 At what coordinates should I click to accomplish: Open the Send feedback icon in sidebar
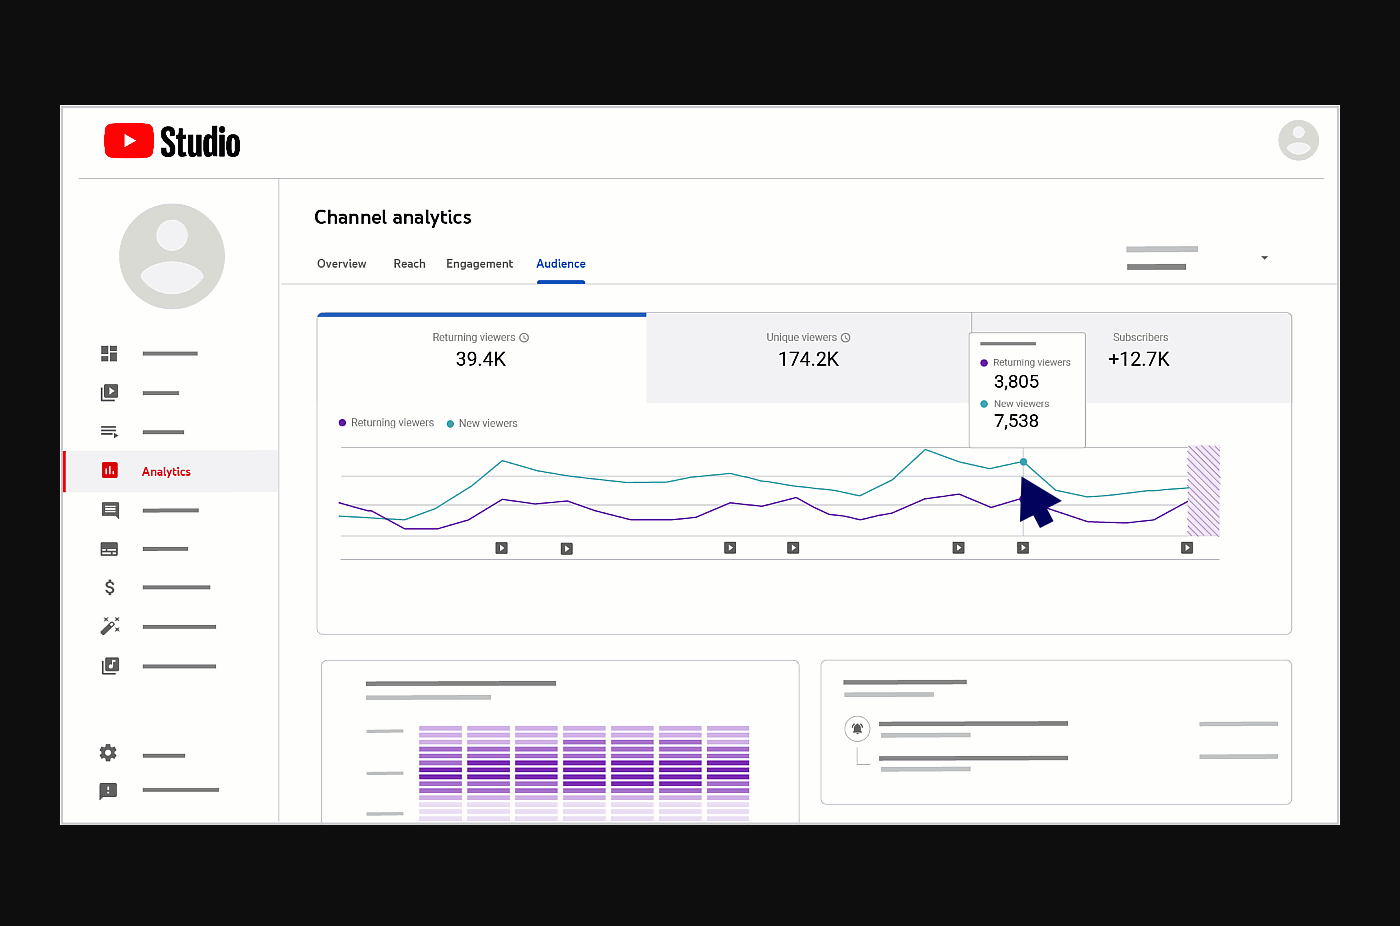pos(108,791)
